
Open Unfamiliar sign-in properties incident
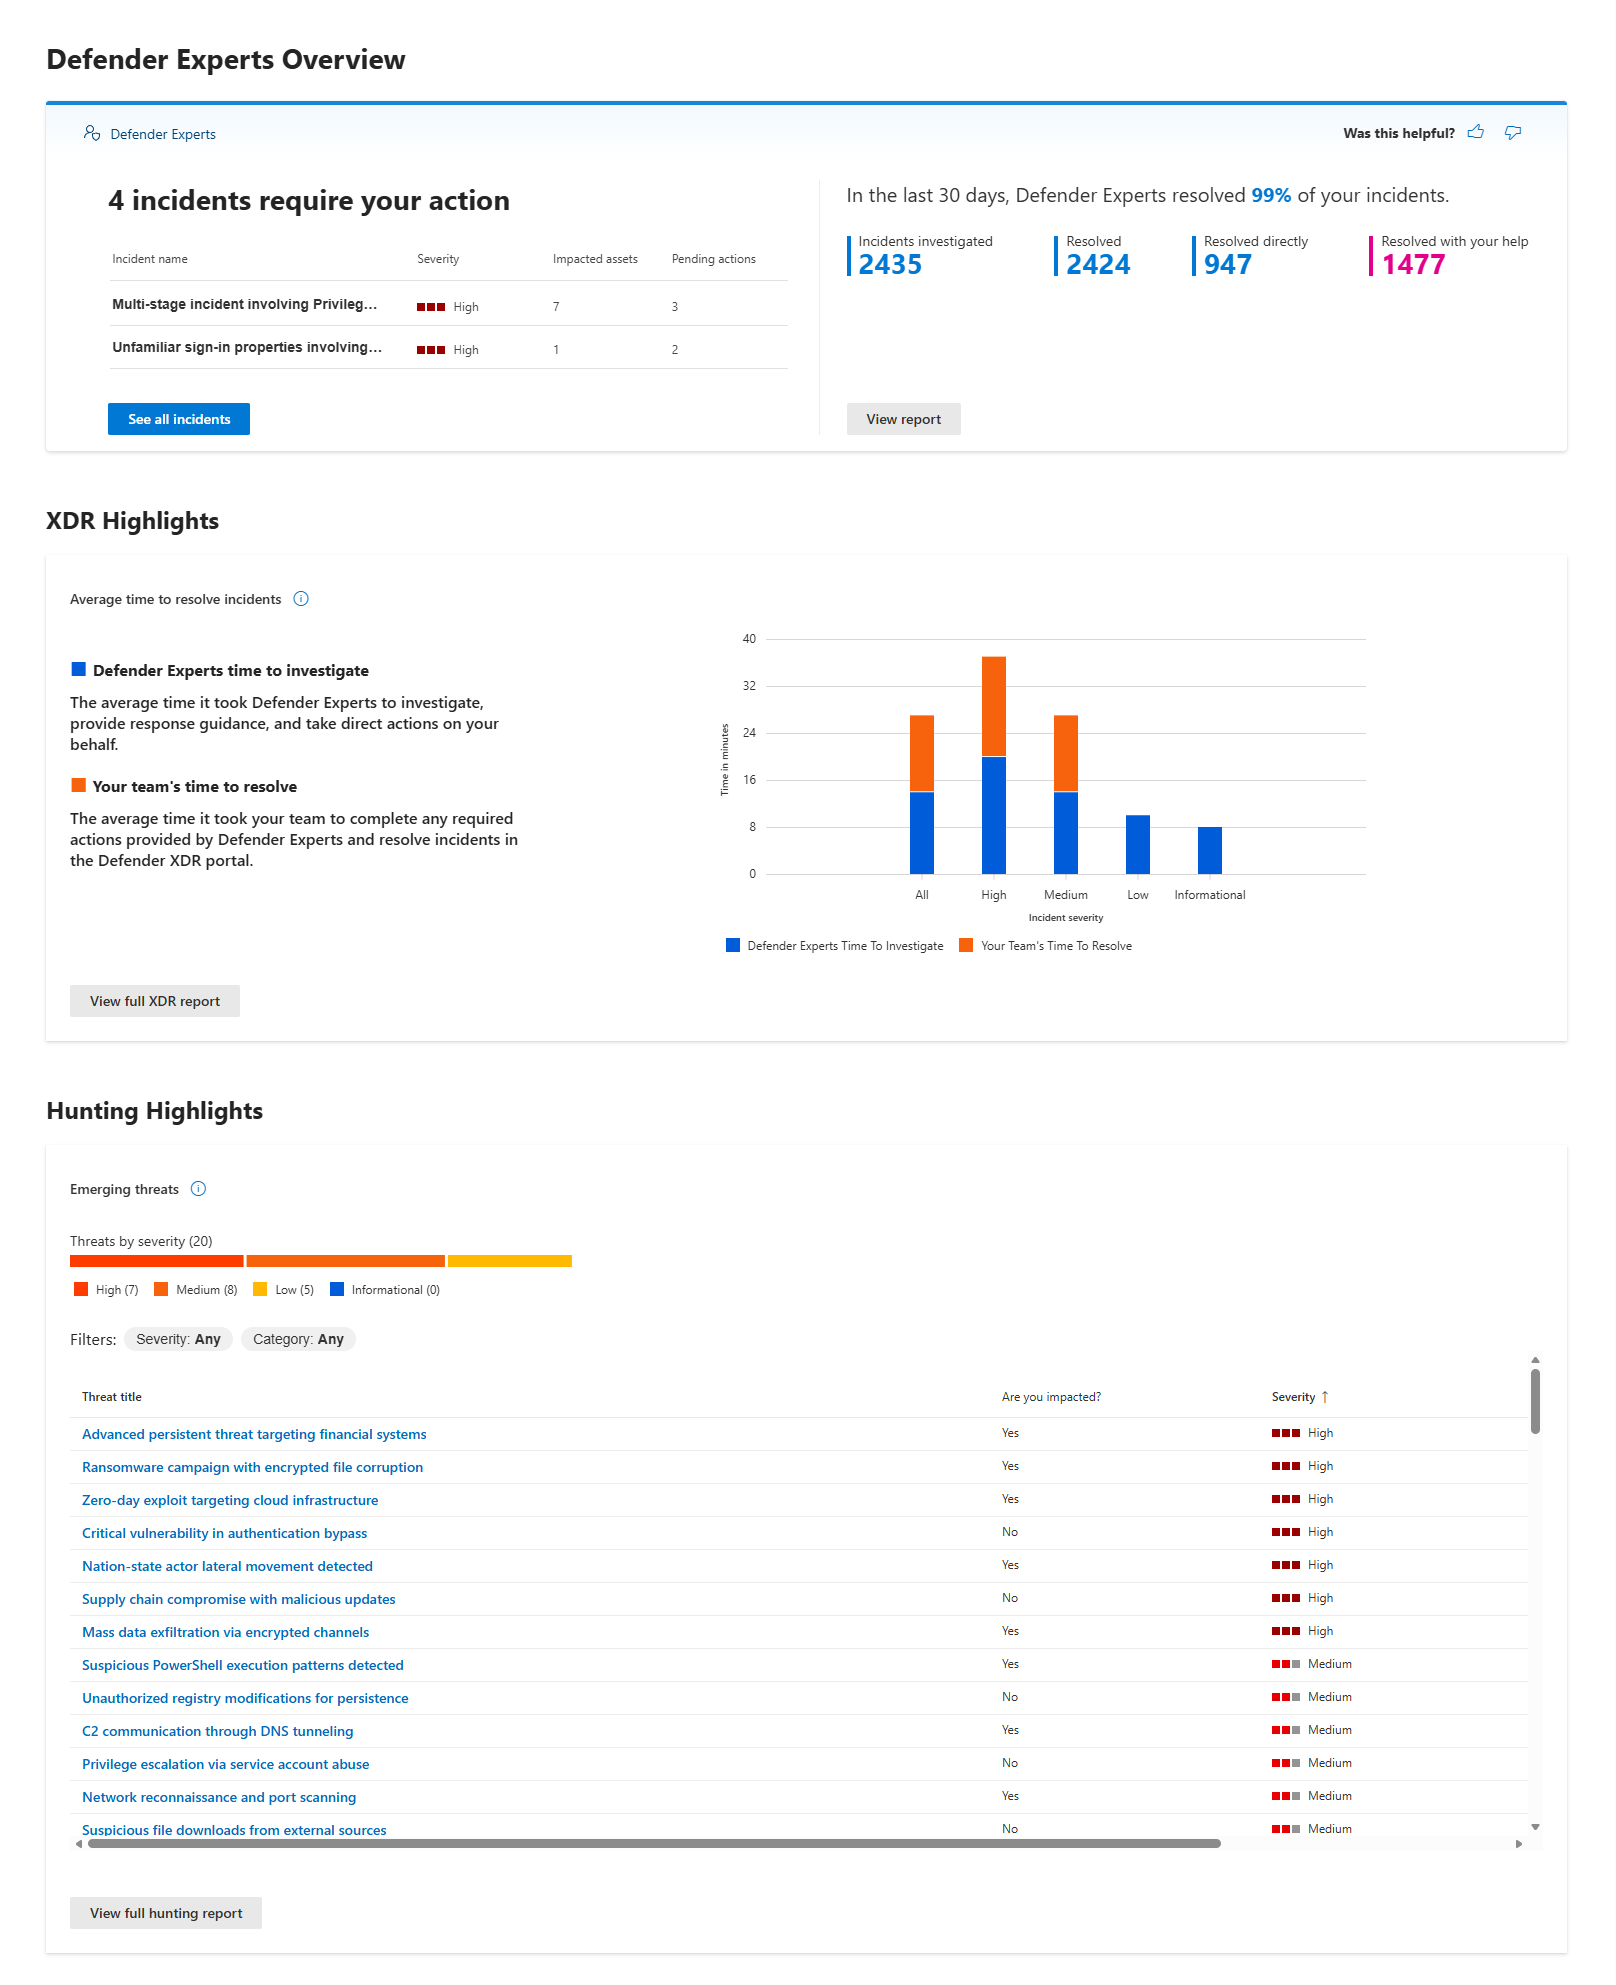point(449,348)
